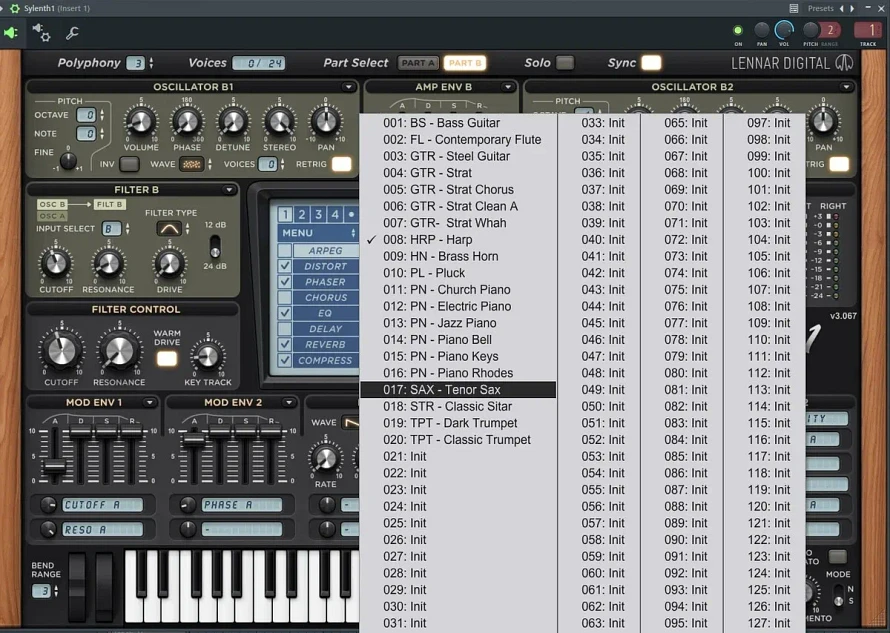The height and width of the screenshot is (633, 890).
Task: Select the next preset arrow
Action: (852, 8)
